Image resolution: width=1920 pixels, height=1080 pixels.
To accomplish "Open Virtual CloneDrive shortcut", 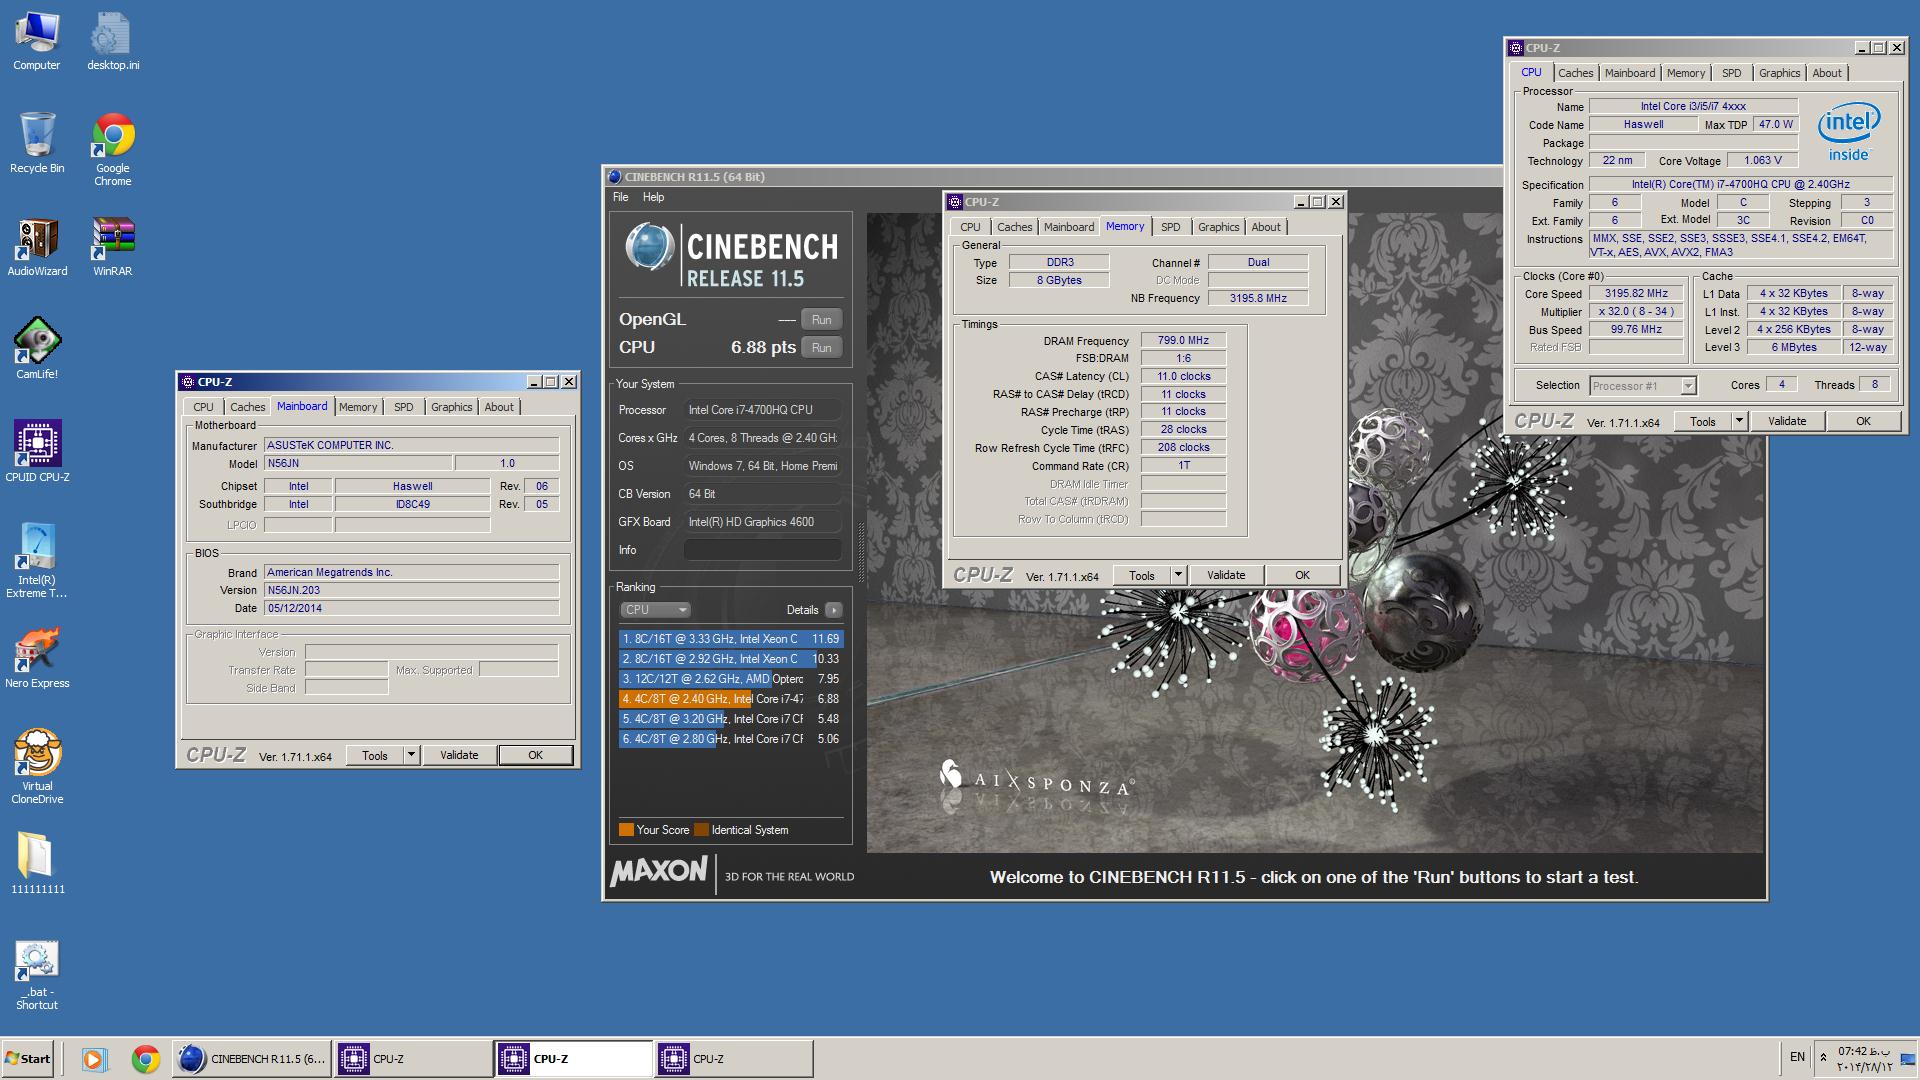I will tap(37, 767).
